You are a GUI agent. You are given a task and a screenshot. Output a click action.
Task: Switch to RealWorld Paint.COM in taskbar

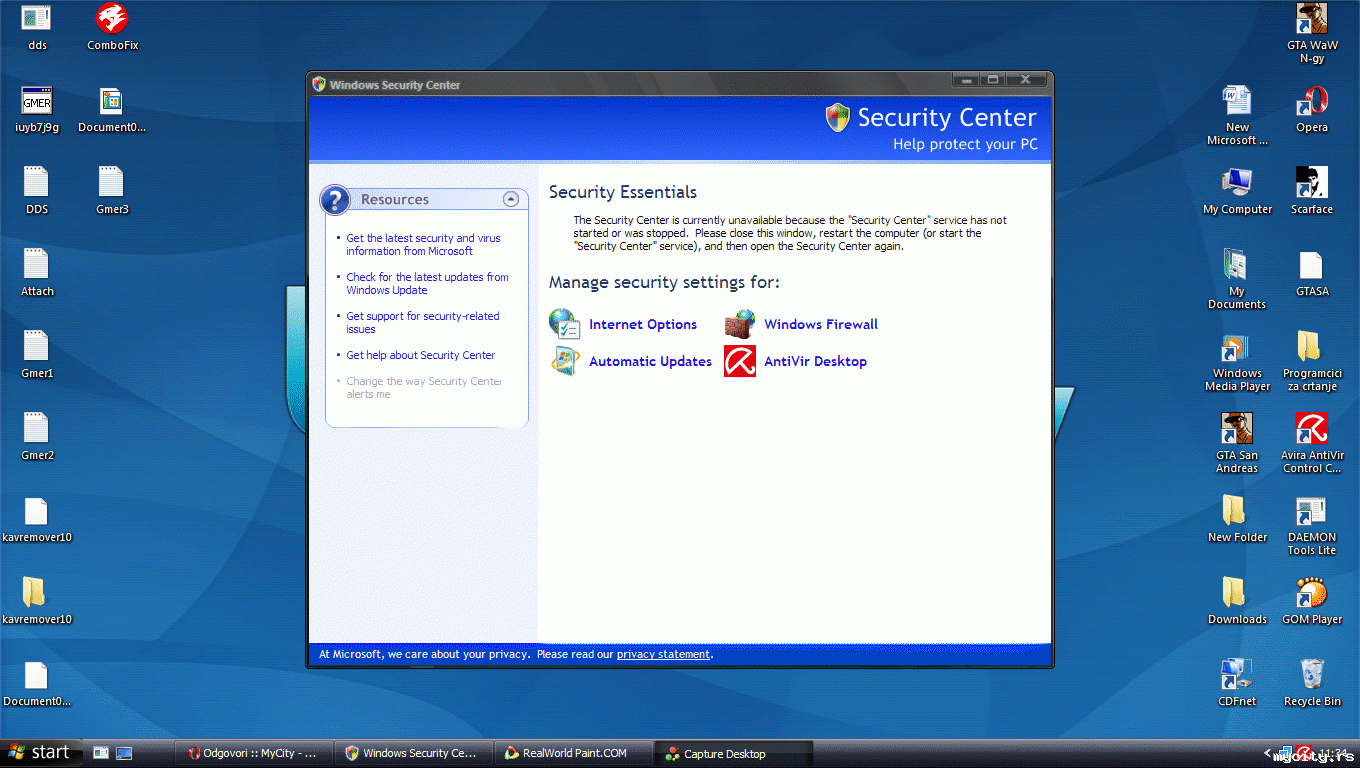572,753
